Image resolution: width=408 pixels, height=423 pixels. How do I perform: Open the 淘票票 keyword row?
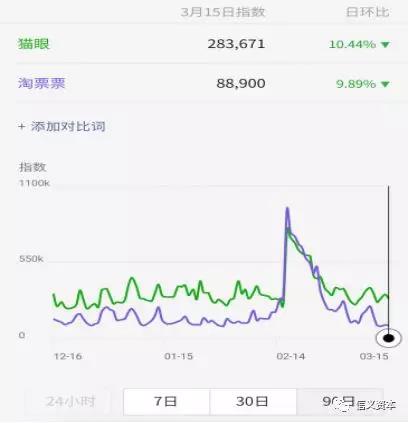coord(204,83)
